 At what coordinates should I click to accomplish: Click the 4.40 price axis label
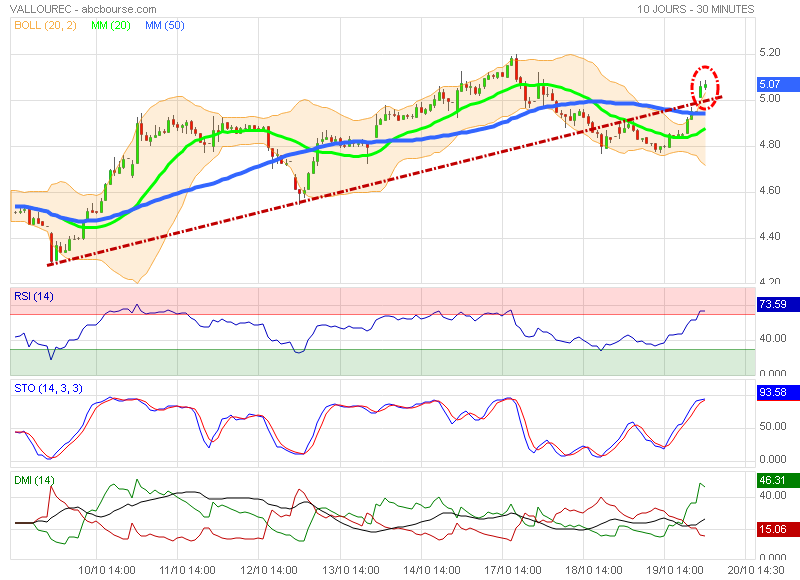[x=770, y=236]
